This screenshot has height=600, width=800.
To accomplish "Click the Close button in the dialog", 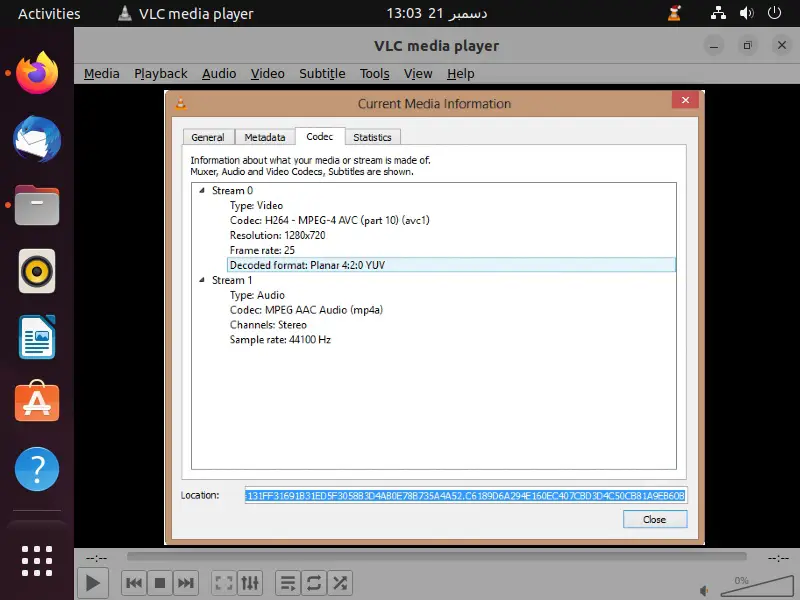I will 655,519.
